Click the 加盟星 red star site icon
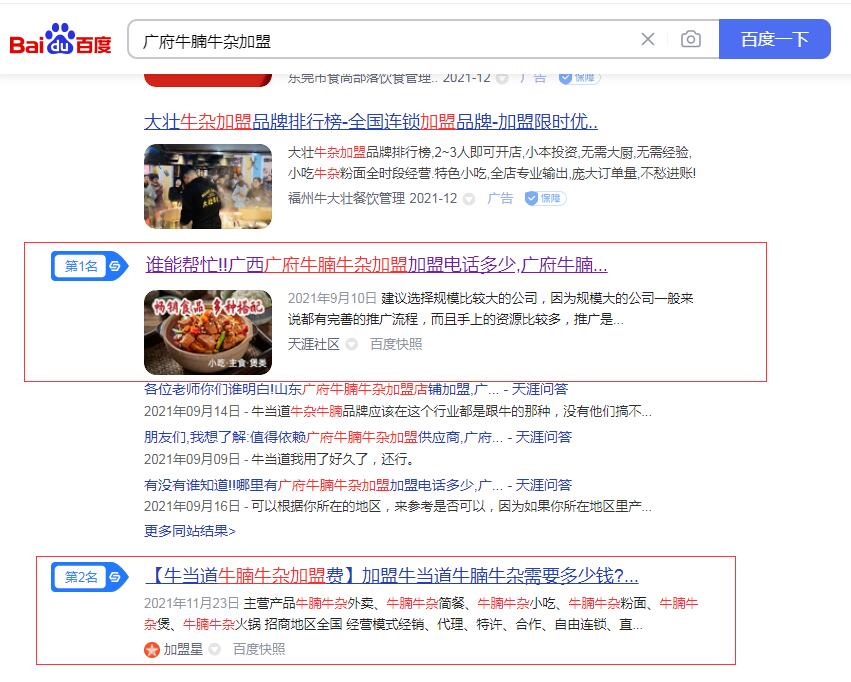851x682 pixels. pyautogui.click(x=152, y=649)
